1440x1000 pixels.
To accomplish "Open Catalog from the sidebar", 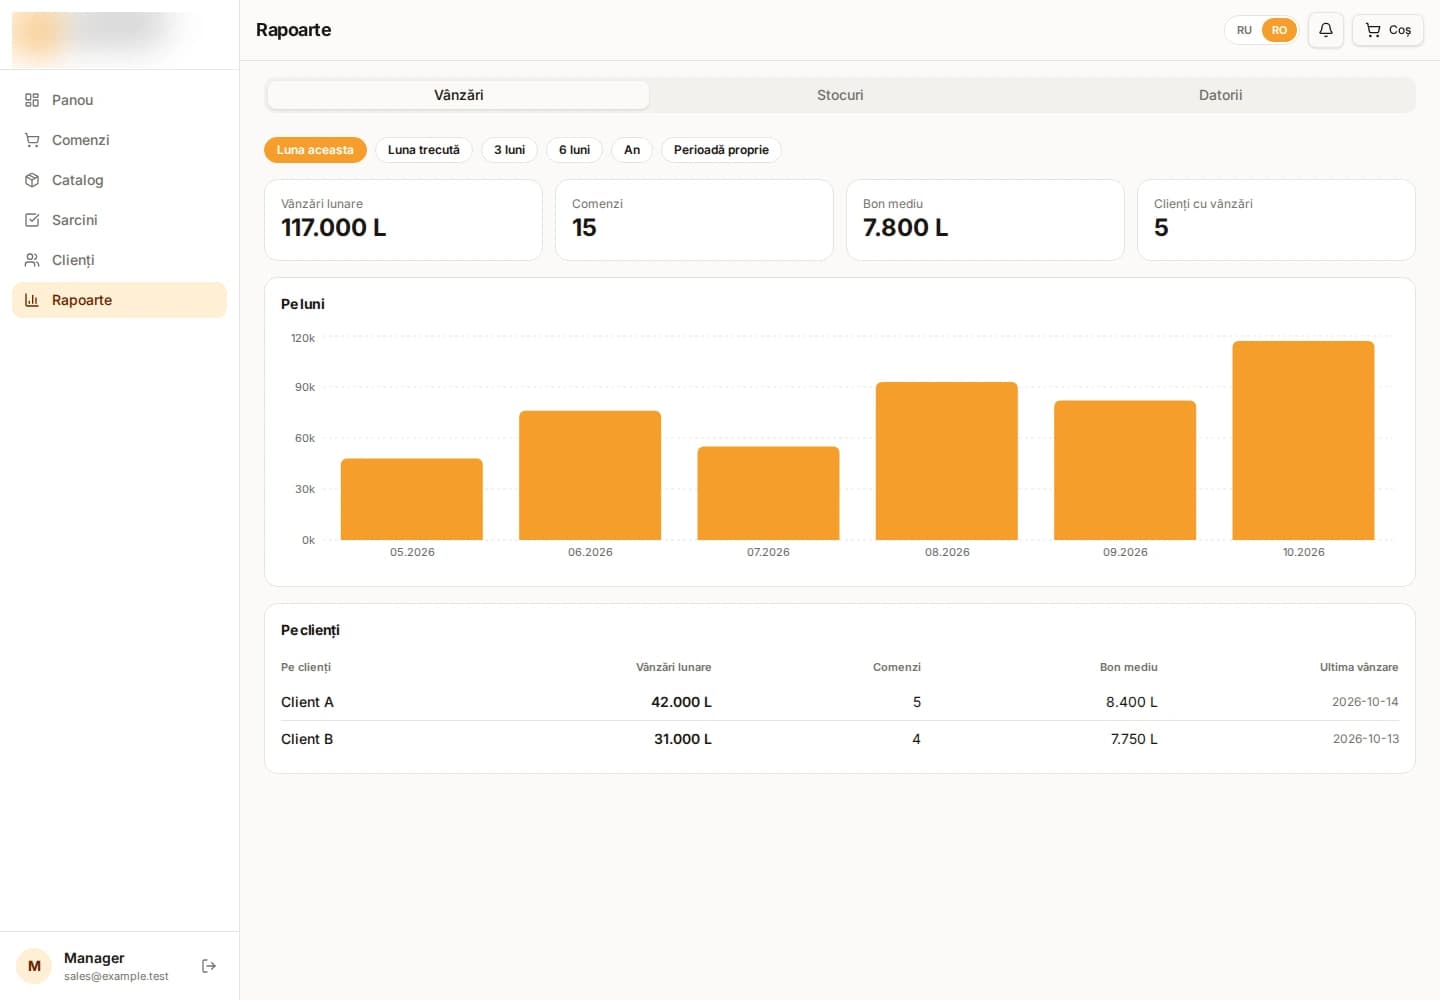I will tap(119, 180).
